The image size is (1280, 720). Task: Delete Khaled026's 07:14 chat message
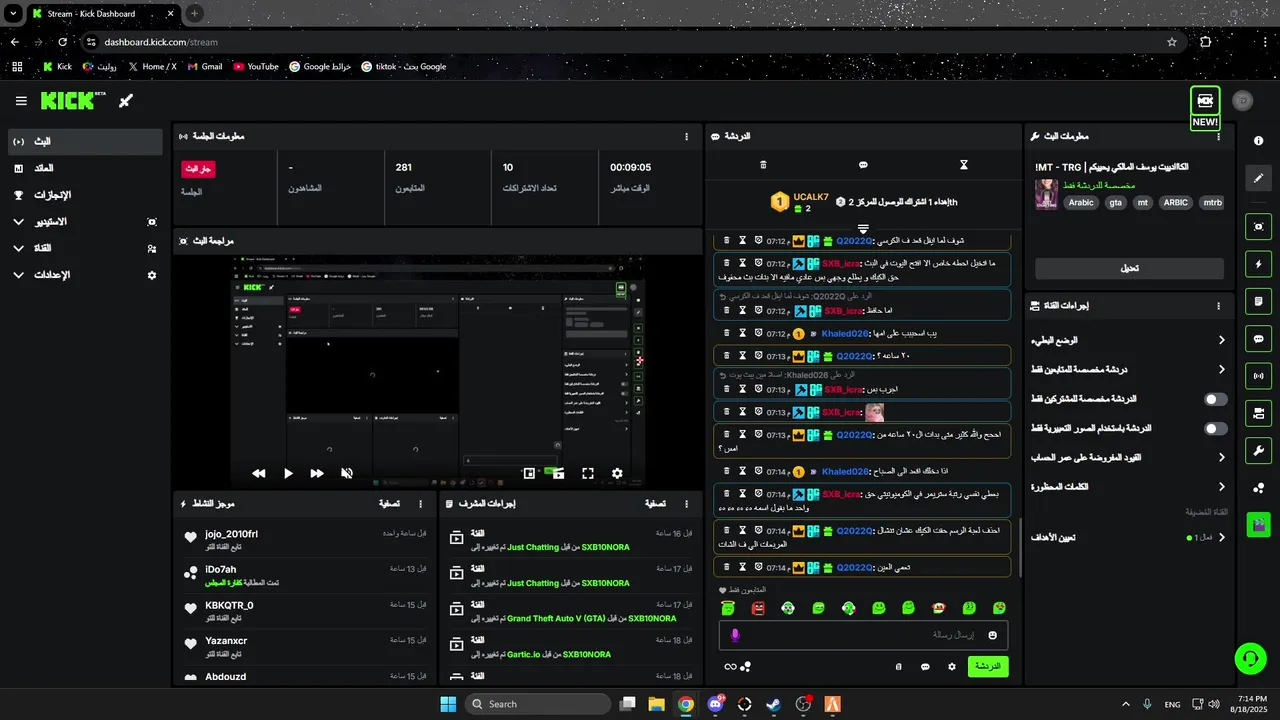click(727, 471)
